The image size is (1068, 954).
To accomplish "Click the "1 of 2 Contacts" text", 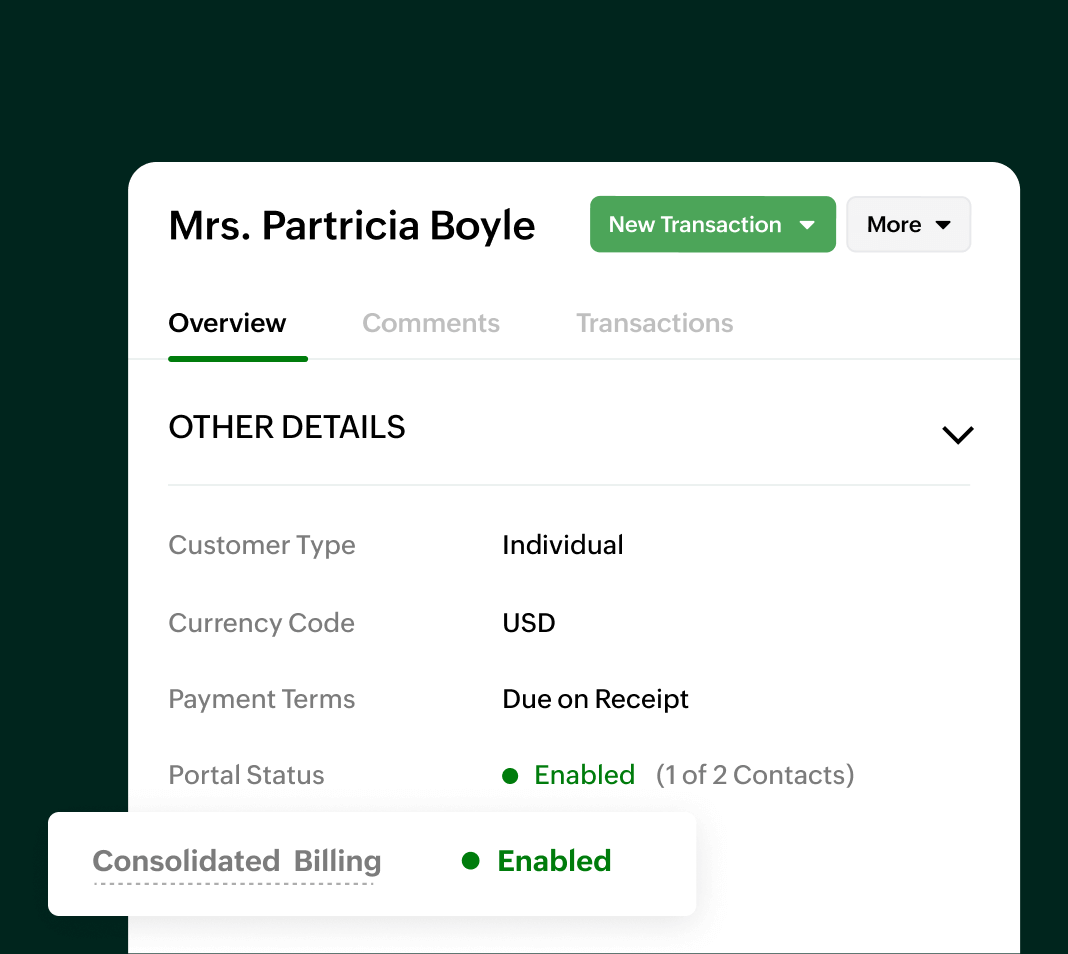I will (755, 775).
